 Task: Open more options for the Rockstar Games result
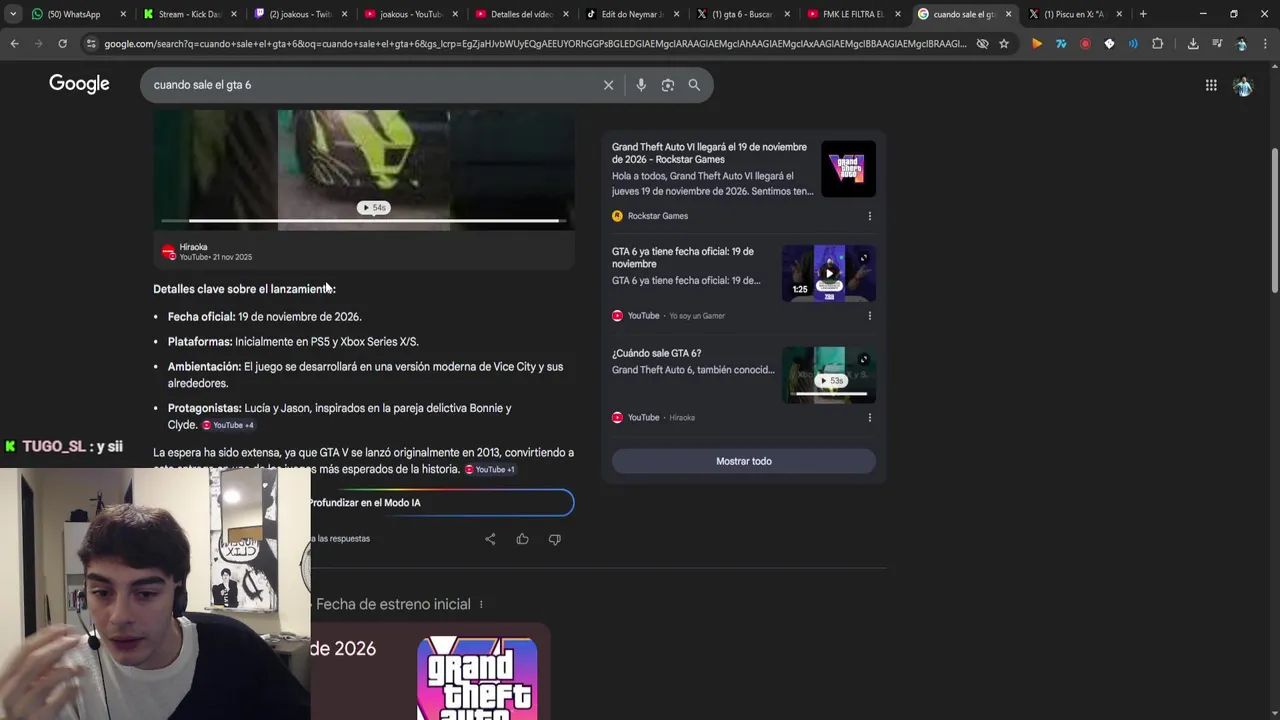pyautogui.click(x=869, y=216)
